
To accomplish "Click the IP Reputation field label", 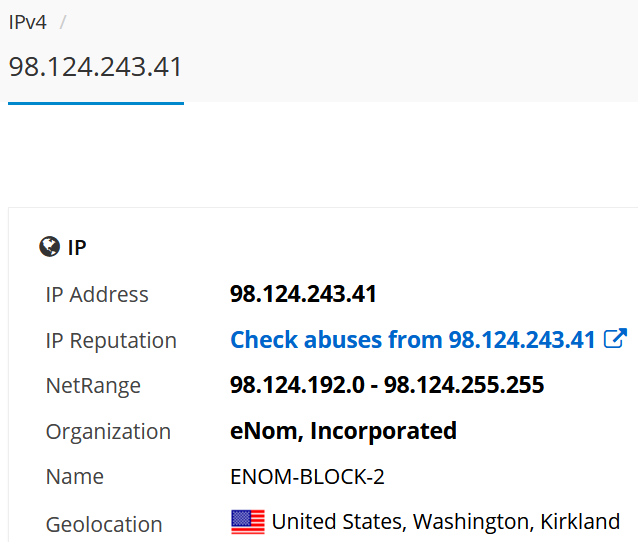I will point(111,341).
